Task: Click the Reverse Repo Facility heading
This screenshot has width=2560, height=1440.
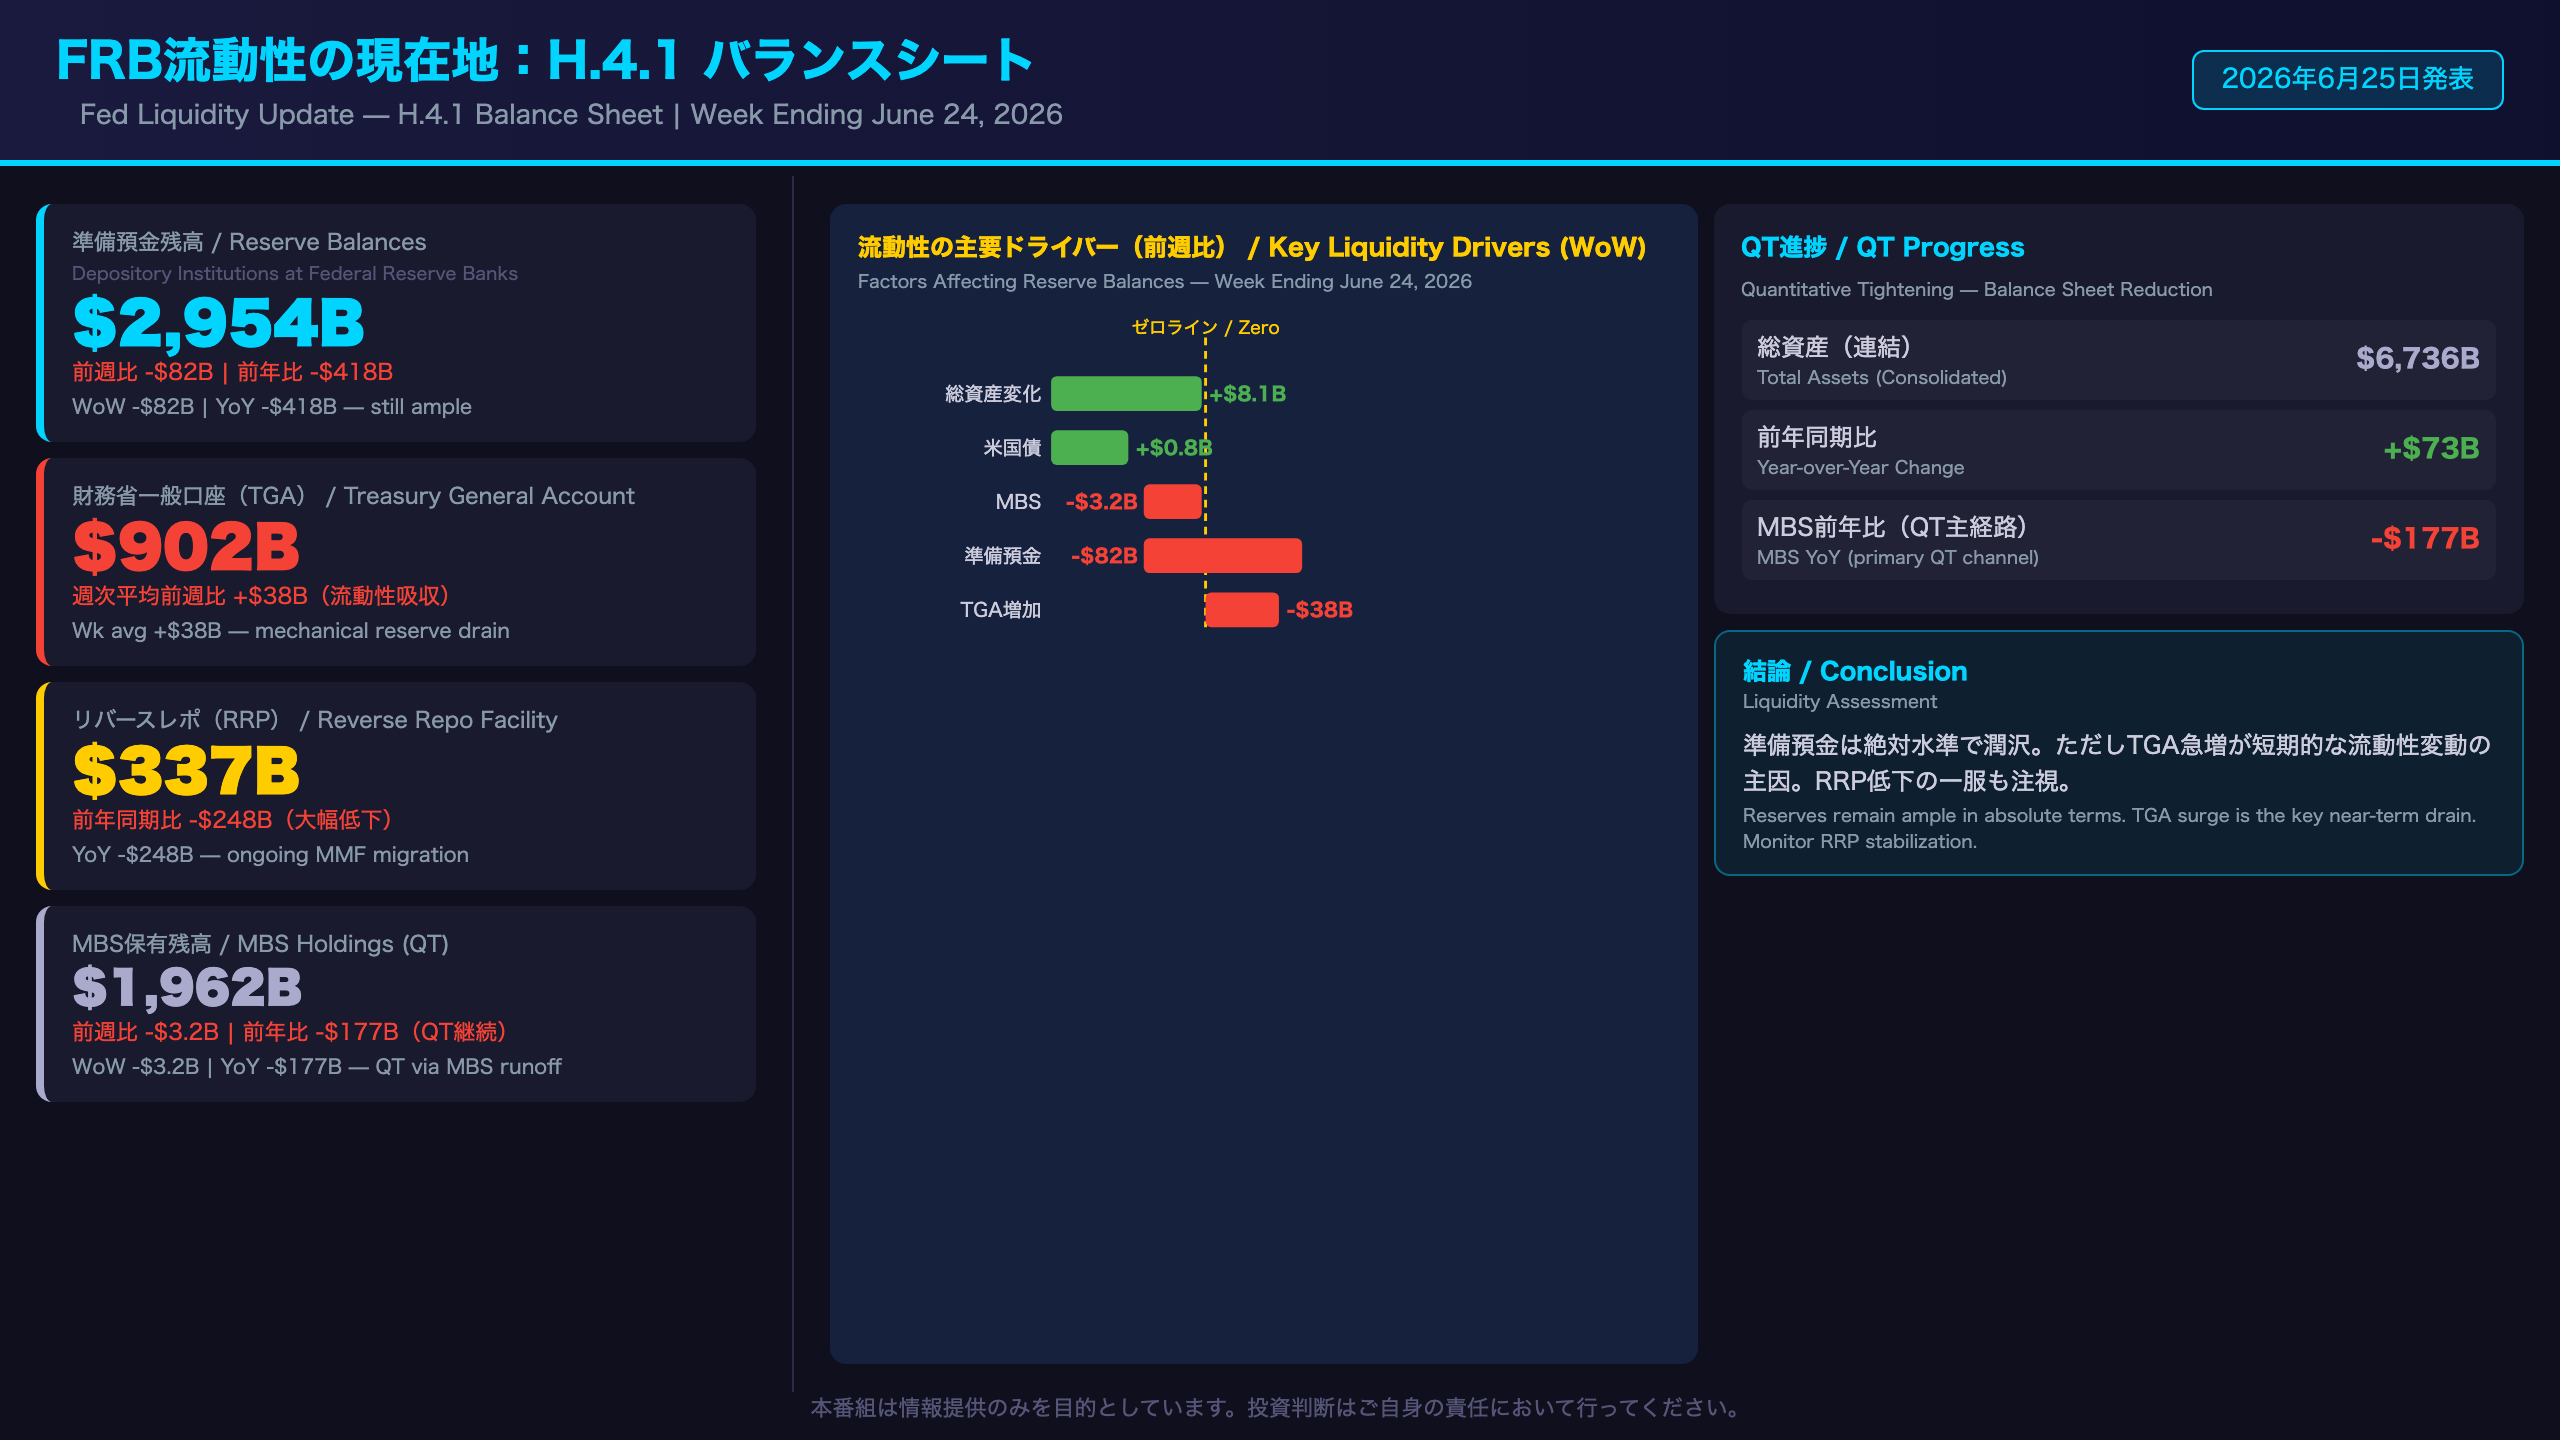Action: 315,720
